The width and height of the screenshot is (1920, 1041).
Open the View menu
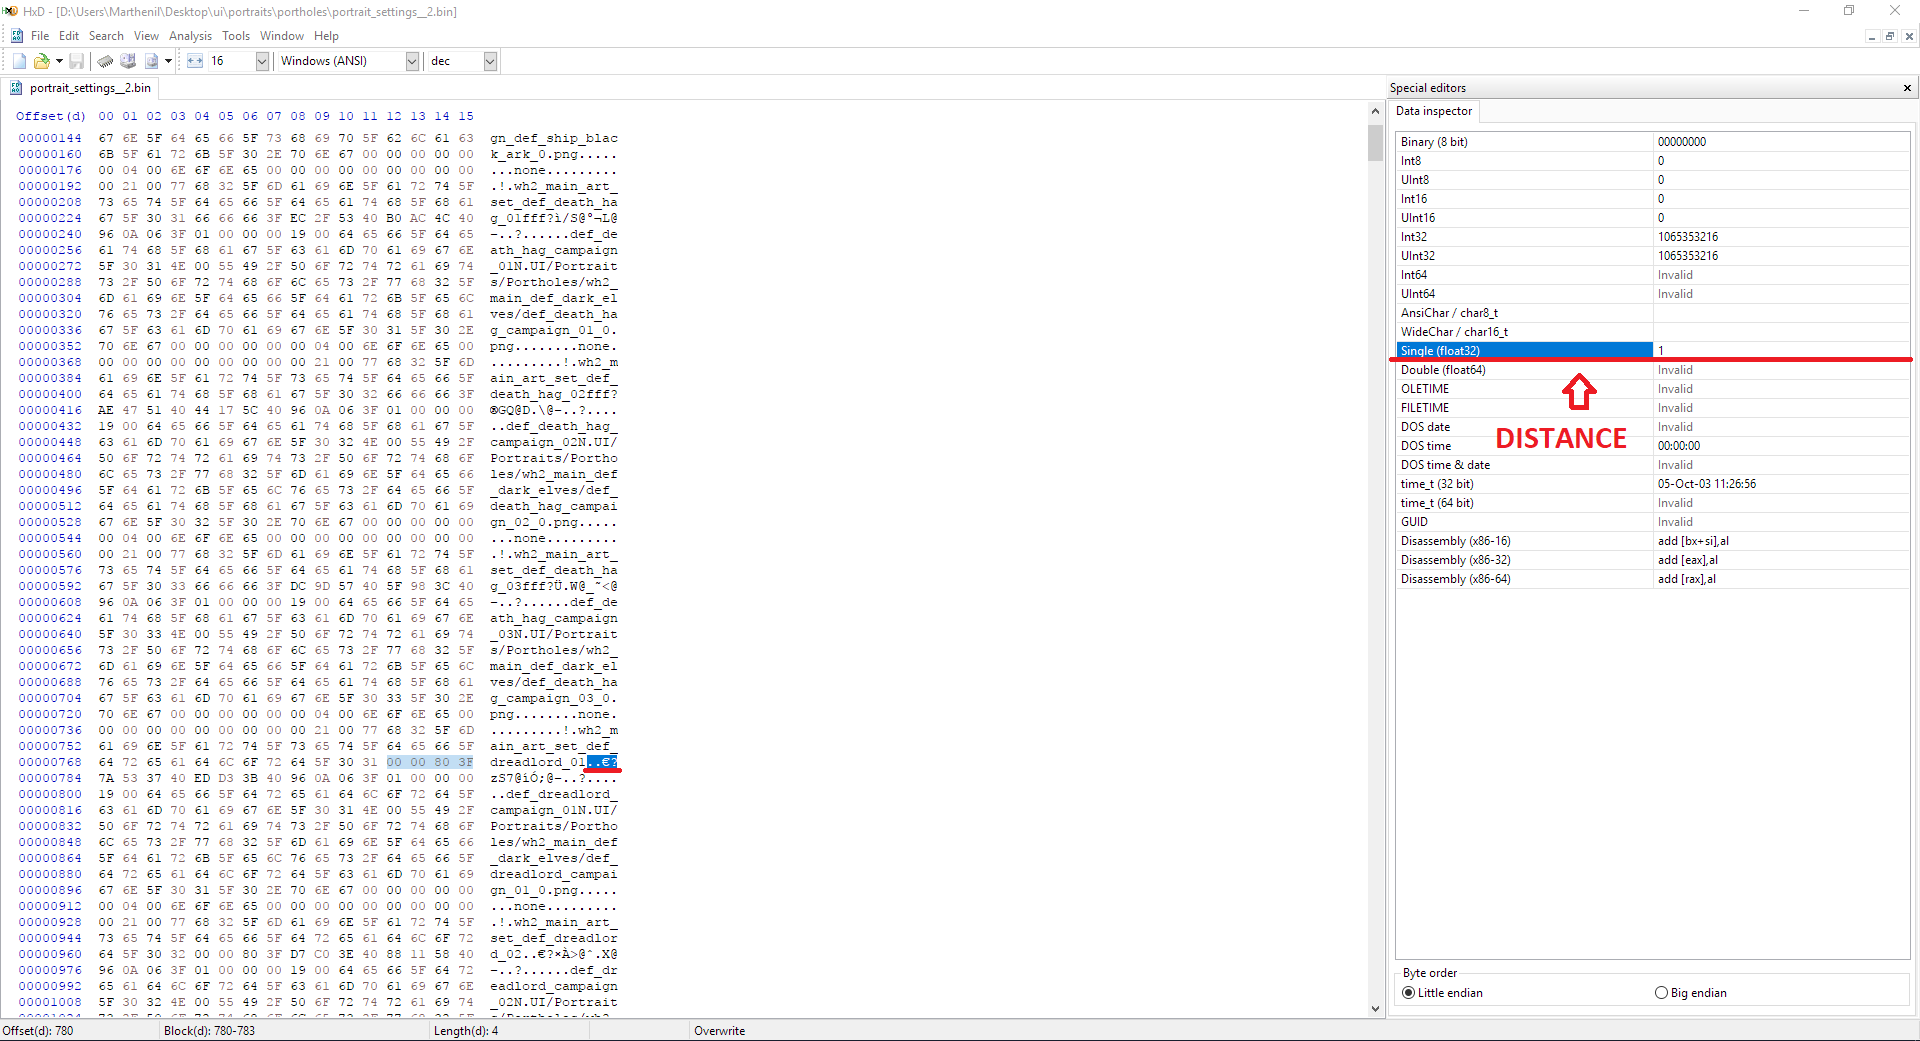tap(146, 36)
